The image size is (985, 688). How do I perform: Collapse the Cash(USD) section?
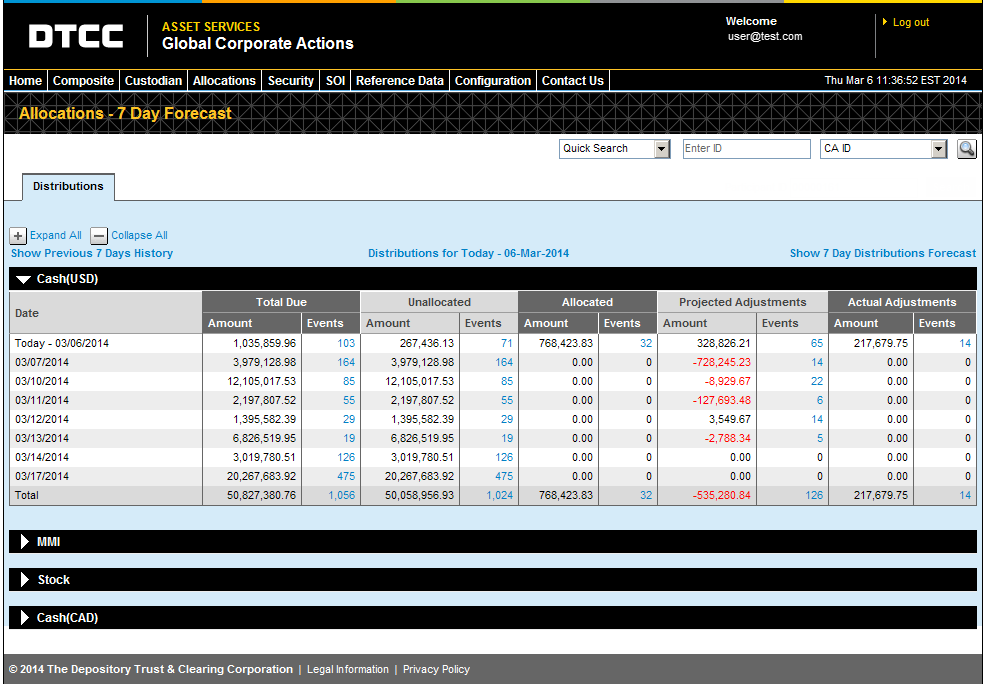point(25,279)
